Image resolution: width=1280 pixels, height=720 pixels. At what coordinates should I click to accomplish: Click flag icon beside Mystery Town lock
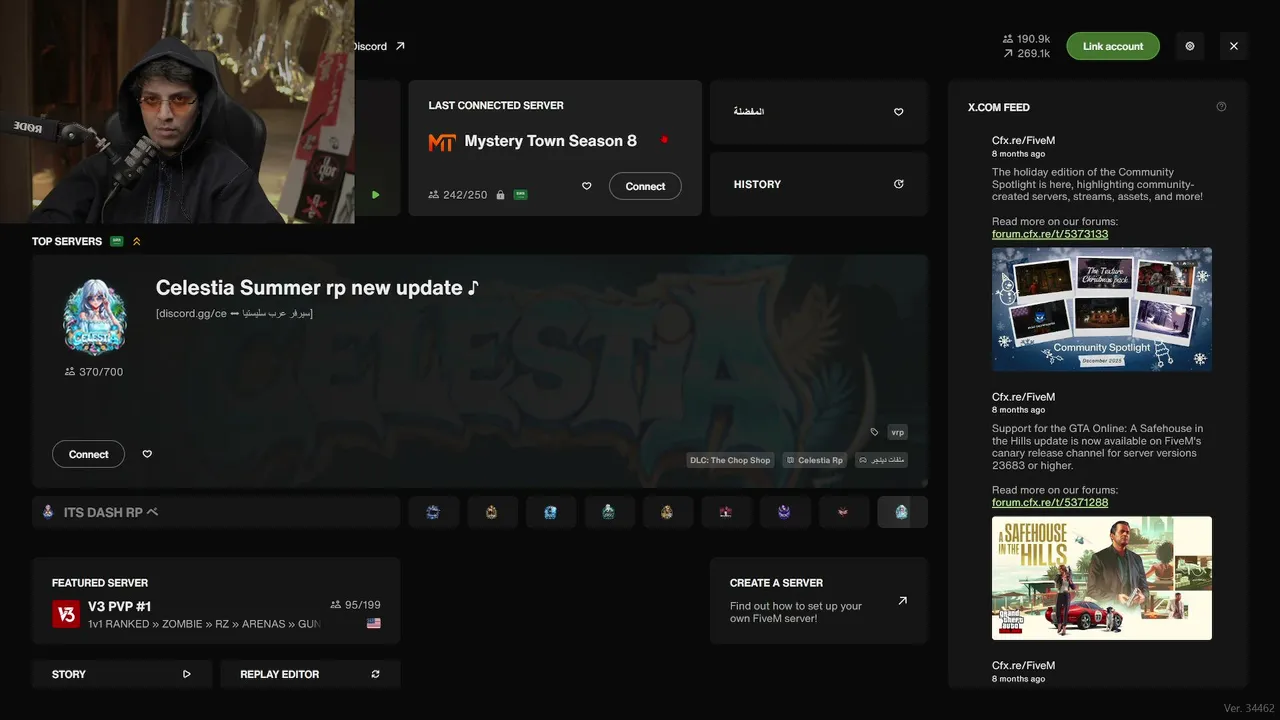coord(520,195)
